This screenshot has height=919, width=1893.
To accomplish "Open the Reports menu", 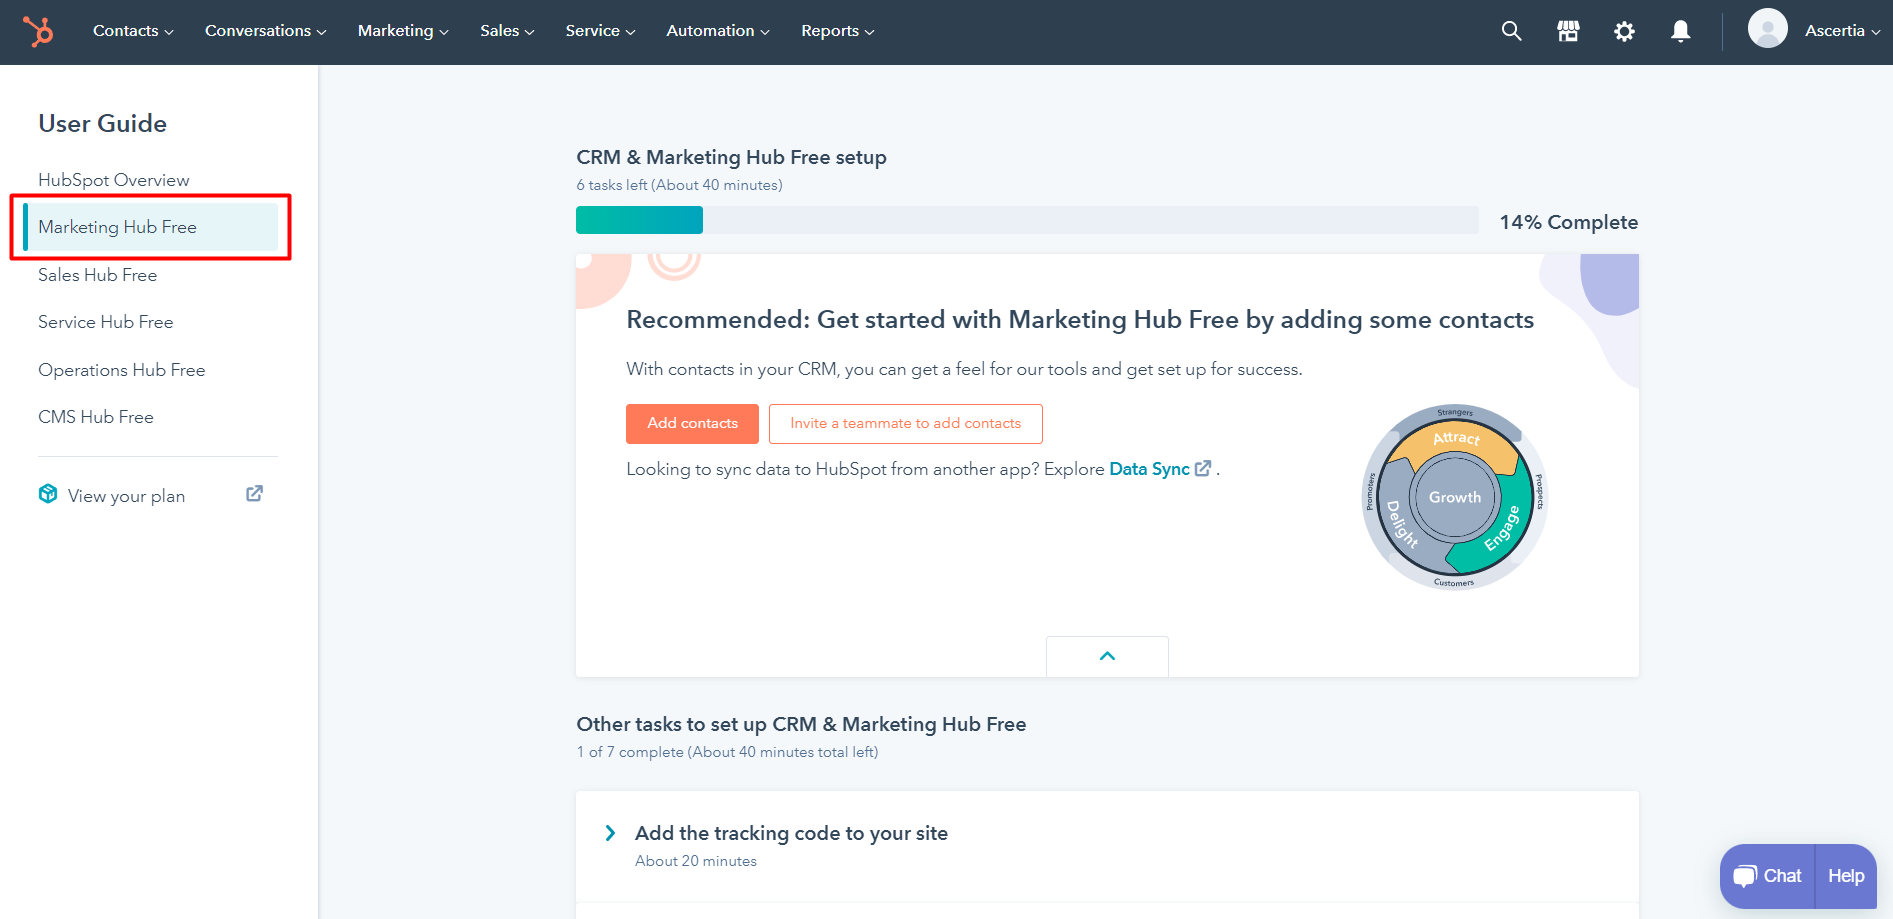I will tap(837, 31).
